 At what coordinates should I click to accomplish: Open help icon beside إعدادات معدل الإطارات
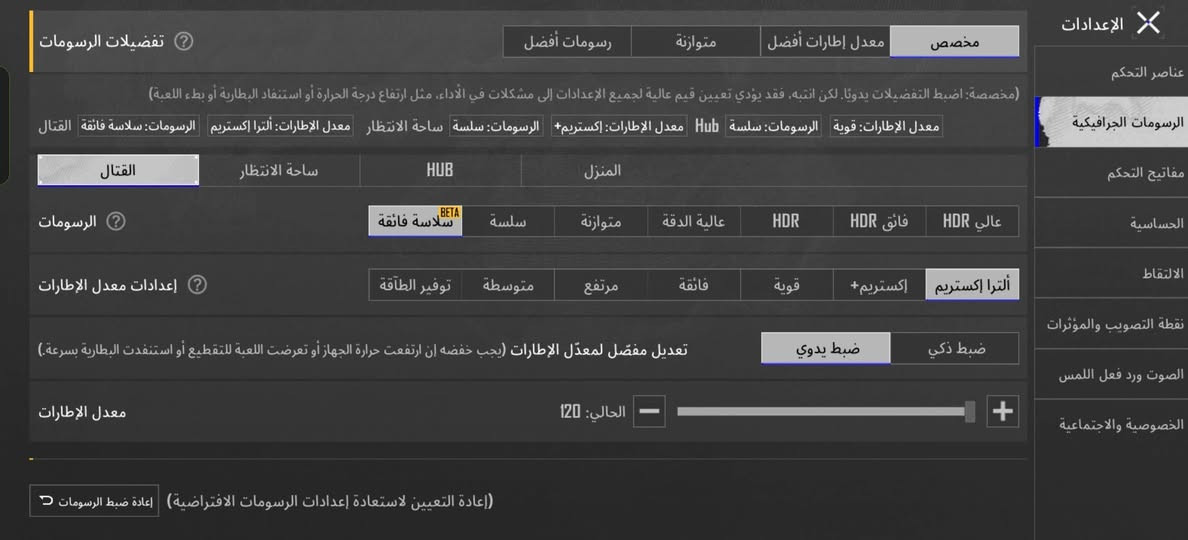[x=197, y=286]
